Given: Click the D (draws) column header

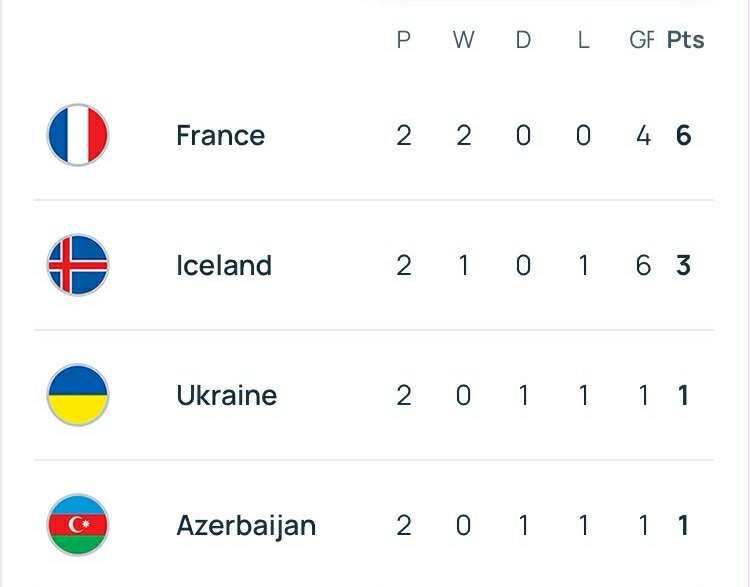Looking at the screenshot, I should 523,40.
